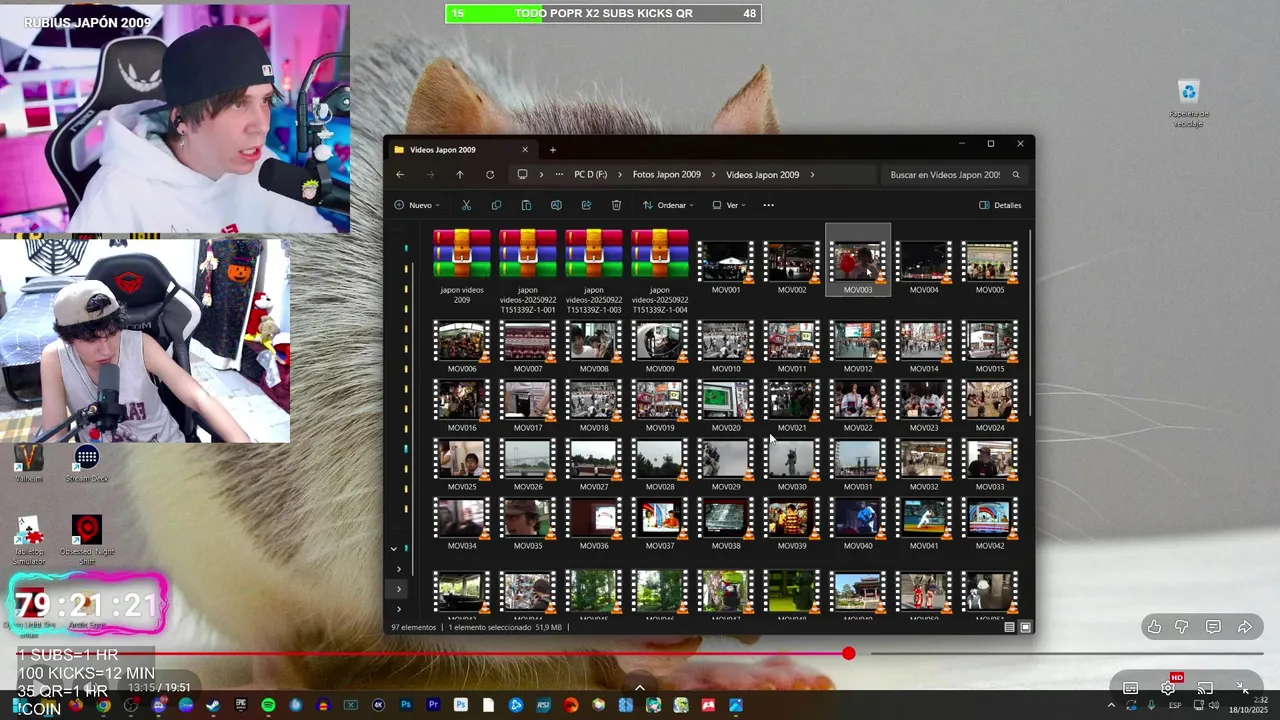Click the video share arrow icon

pyautogui.click(x=1245, y=627)
